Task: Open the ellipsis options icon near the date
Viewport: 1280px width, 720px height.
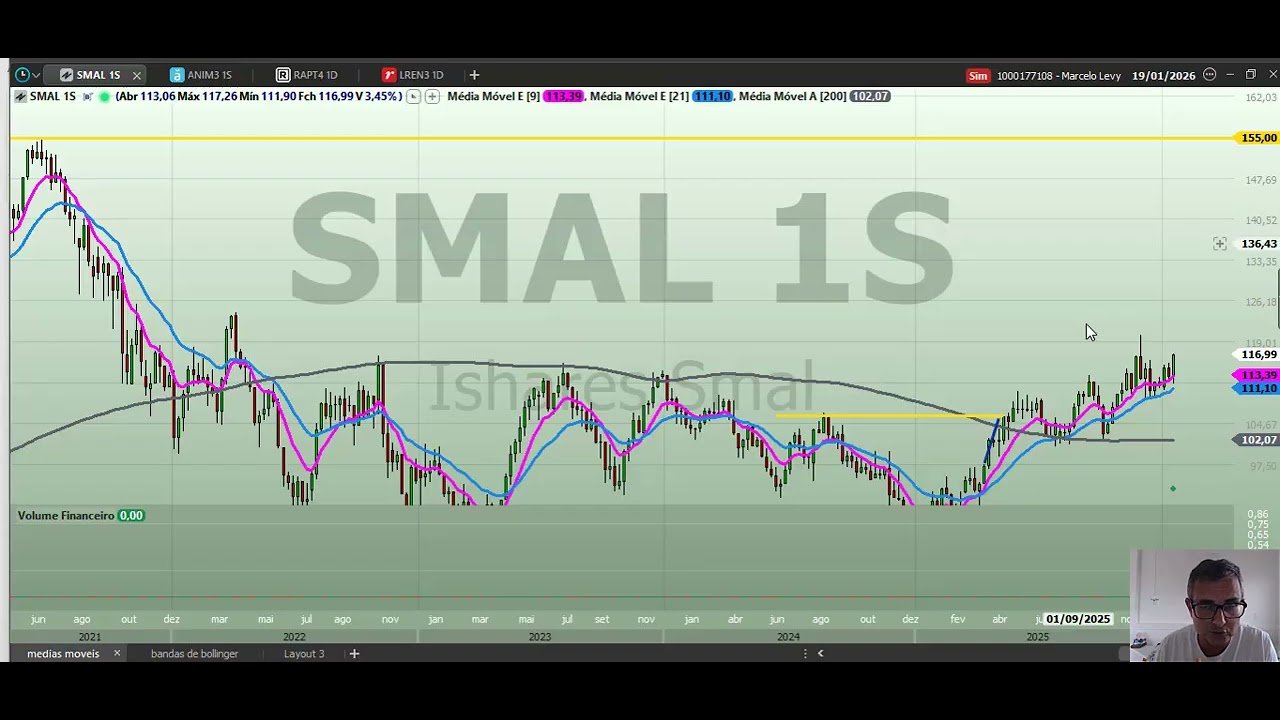Action: [1209, 74]
